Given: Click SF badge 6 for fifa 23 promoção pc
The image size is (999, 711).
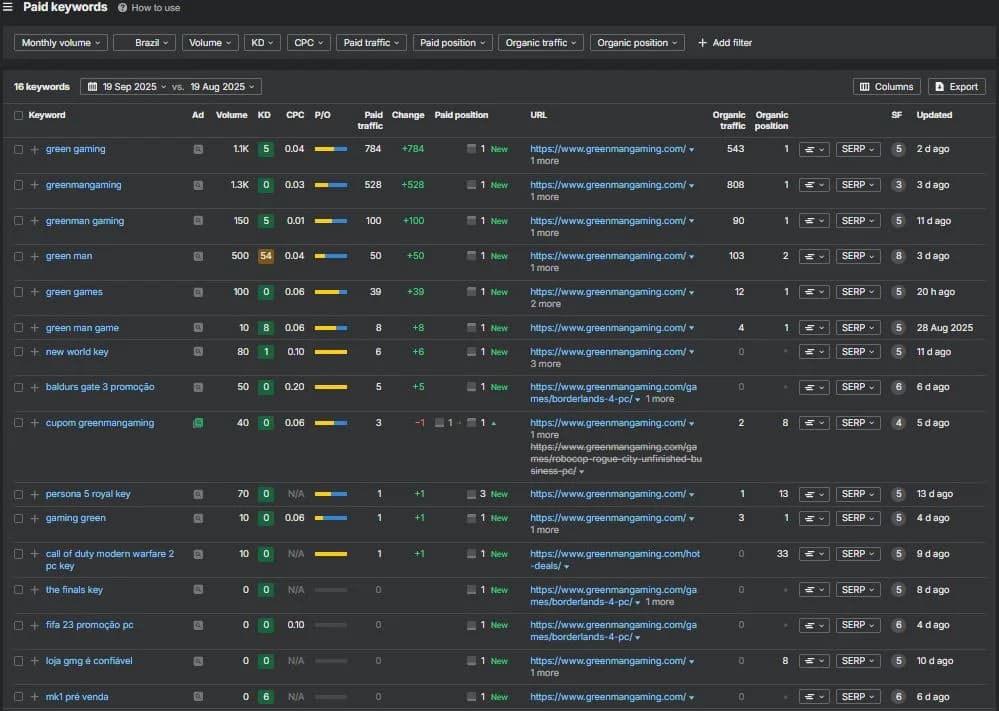Looking at the screenshot, I should [898, 625].
